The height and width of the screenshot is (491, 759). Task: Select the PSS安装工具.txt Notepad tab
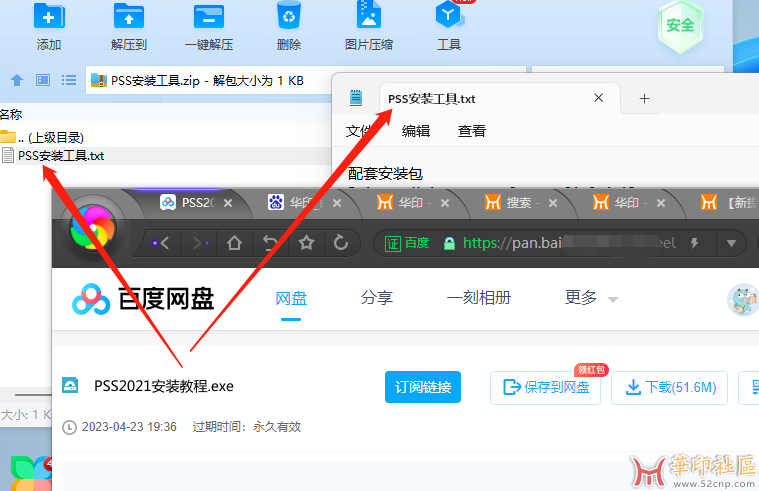coord(500,99)
